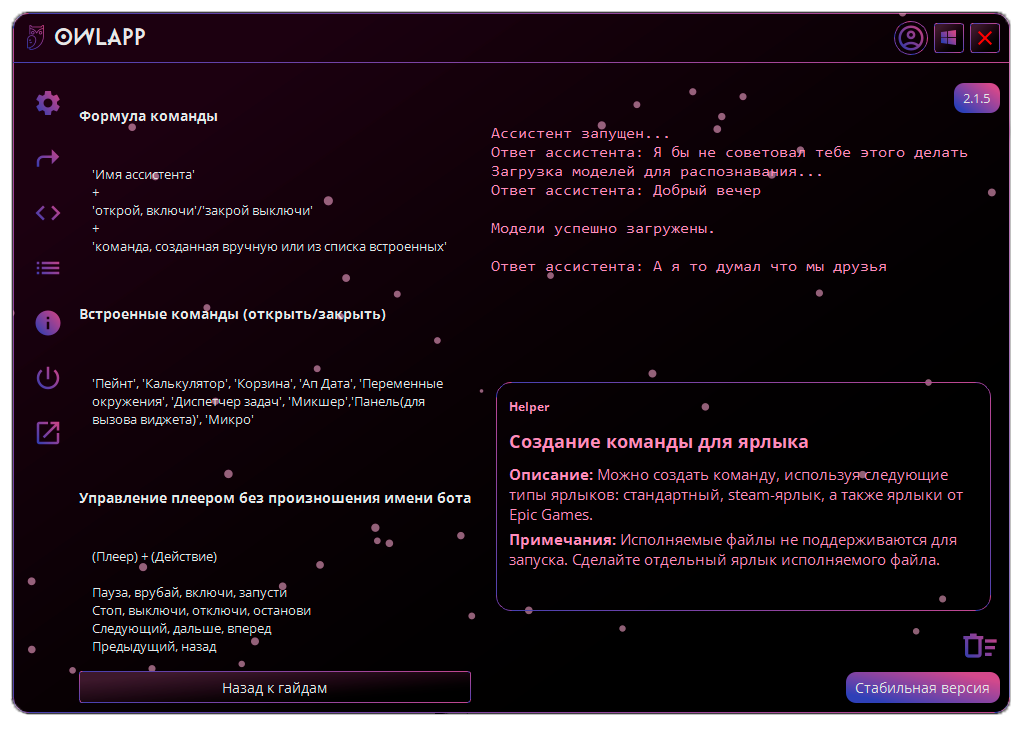Clear the assistant log with the trash icon
Screen dimensions: 1026x731
[978, 647]
